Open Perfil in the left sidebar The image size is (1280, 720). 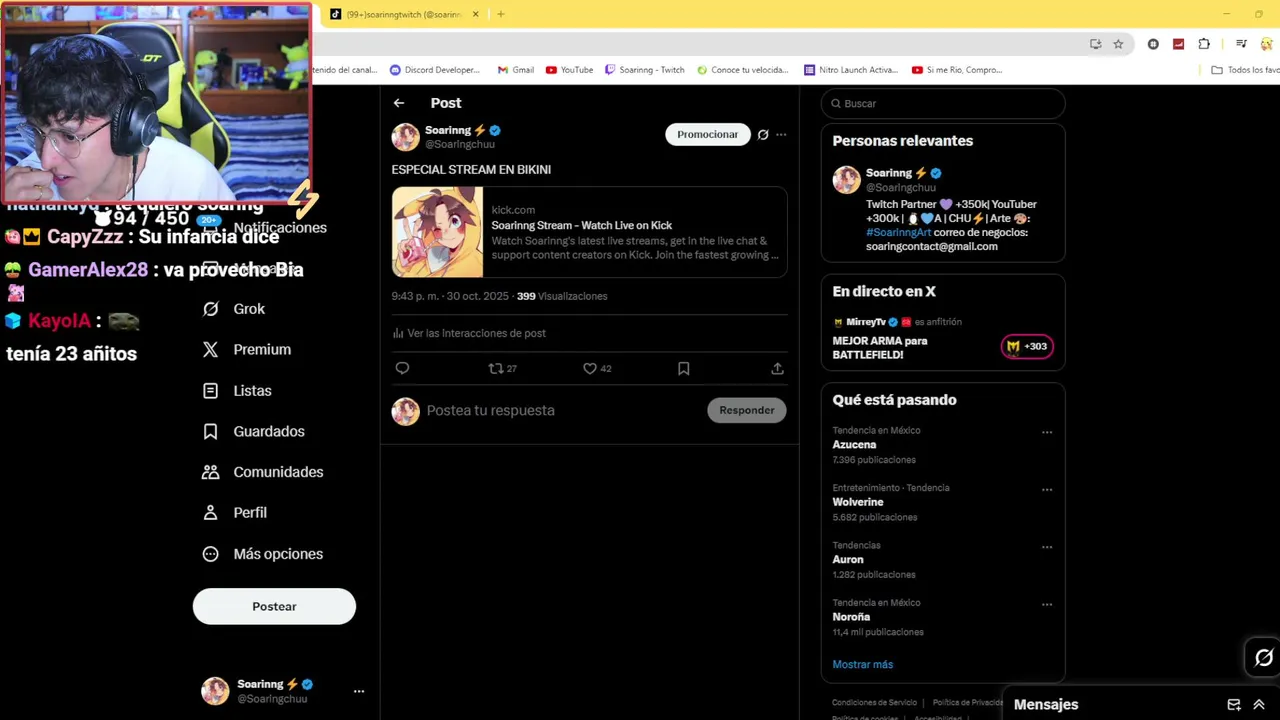(x=235, y=512)
